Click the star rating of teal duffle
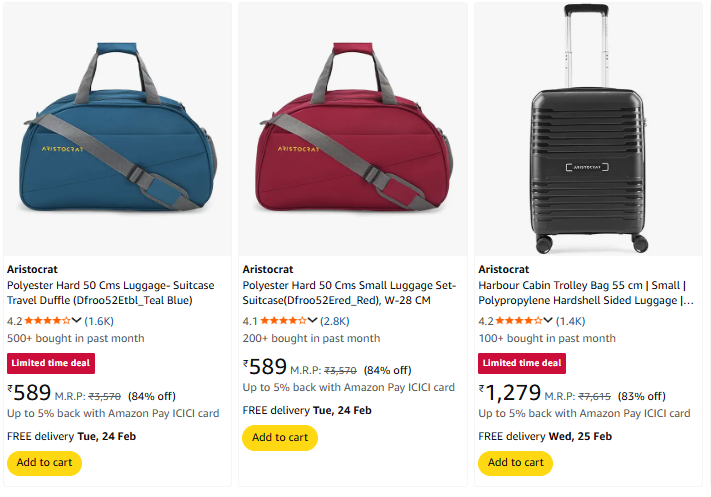The width and height of the screenshot is (711, 497). (x=46, y=321)
